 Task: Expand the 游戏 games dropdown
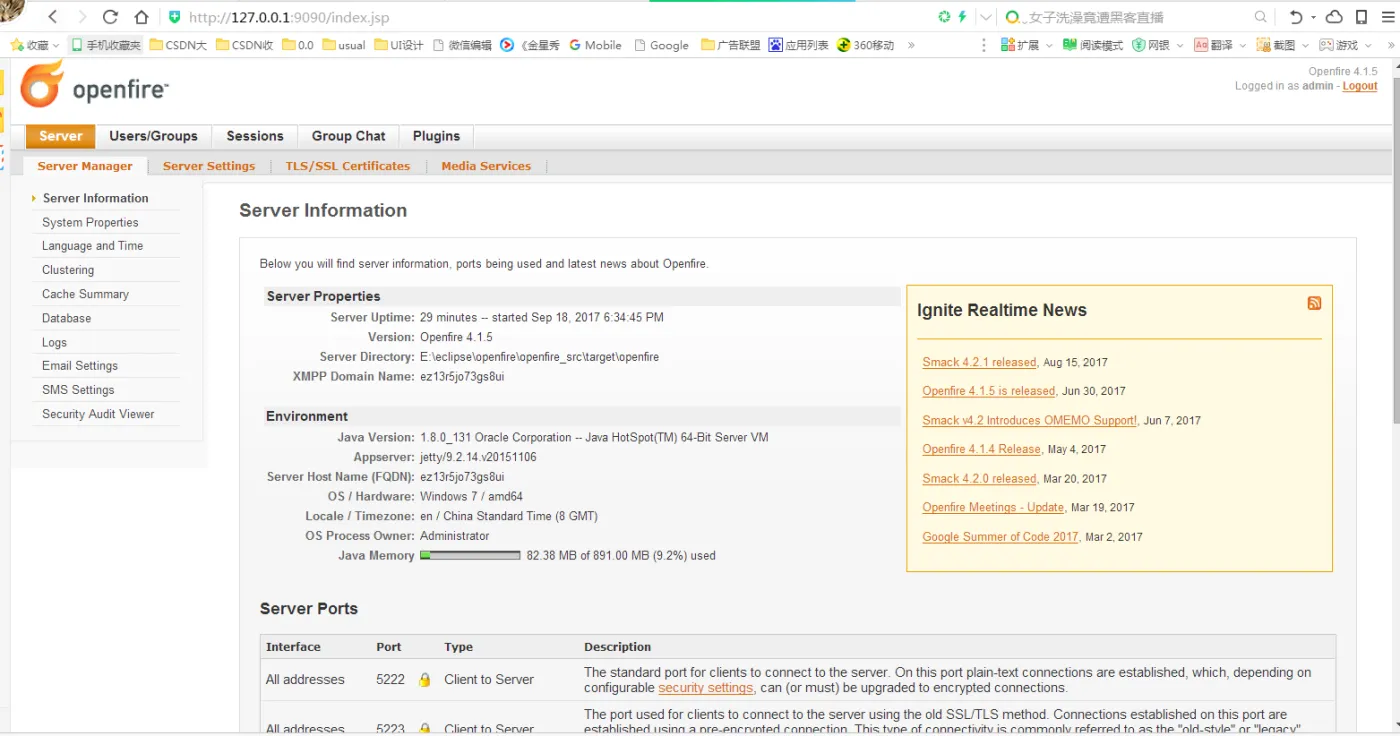pyautogui.click(x=1369, y=46)
